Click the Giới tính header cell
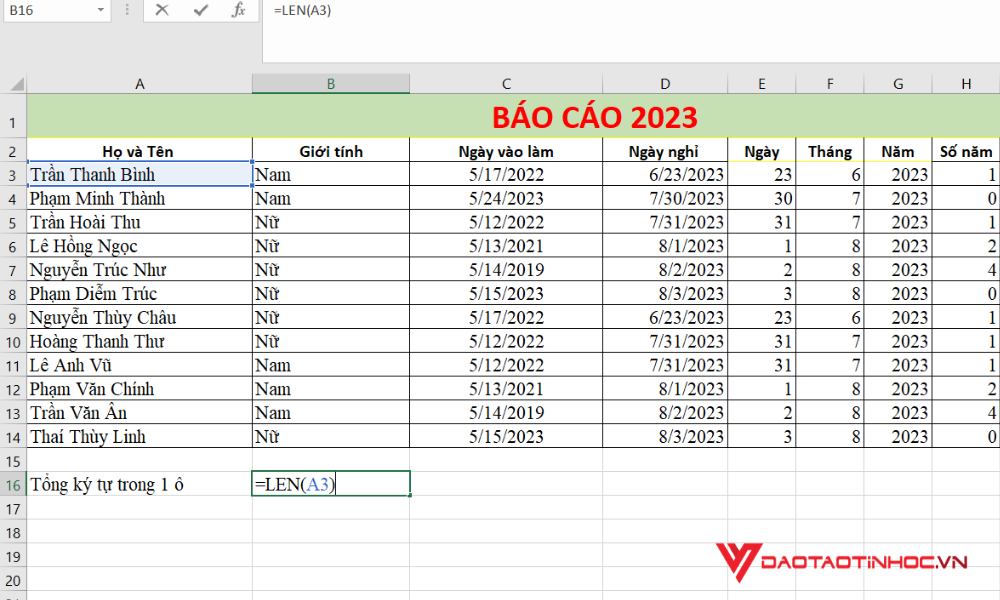Screen dimensions: 1000x600 click(331, 151)
